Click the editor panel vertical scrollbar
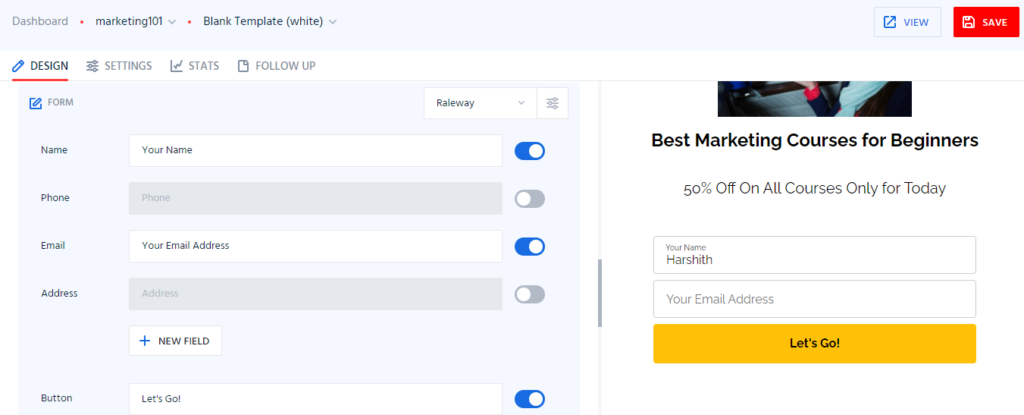 (x=600, y=293)
